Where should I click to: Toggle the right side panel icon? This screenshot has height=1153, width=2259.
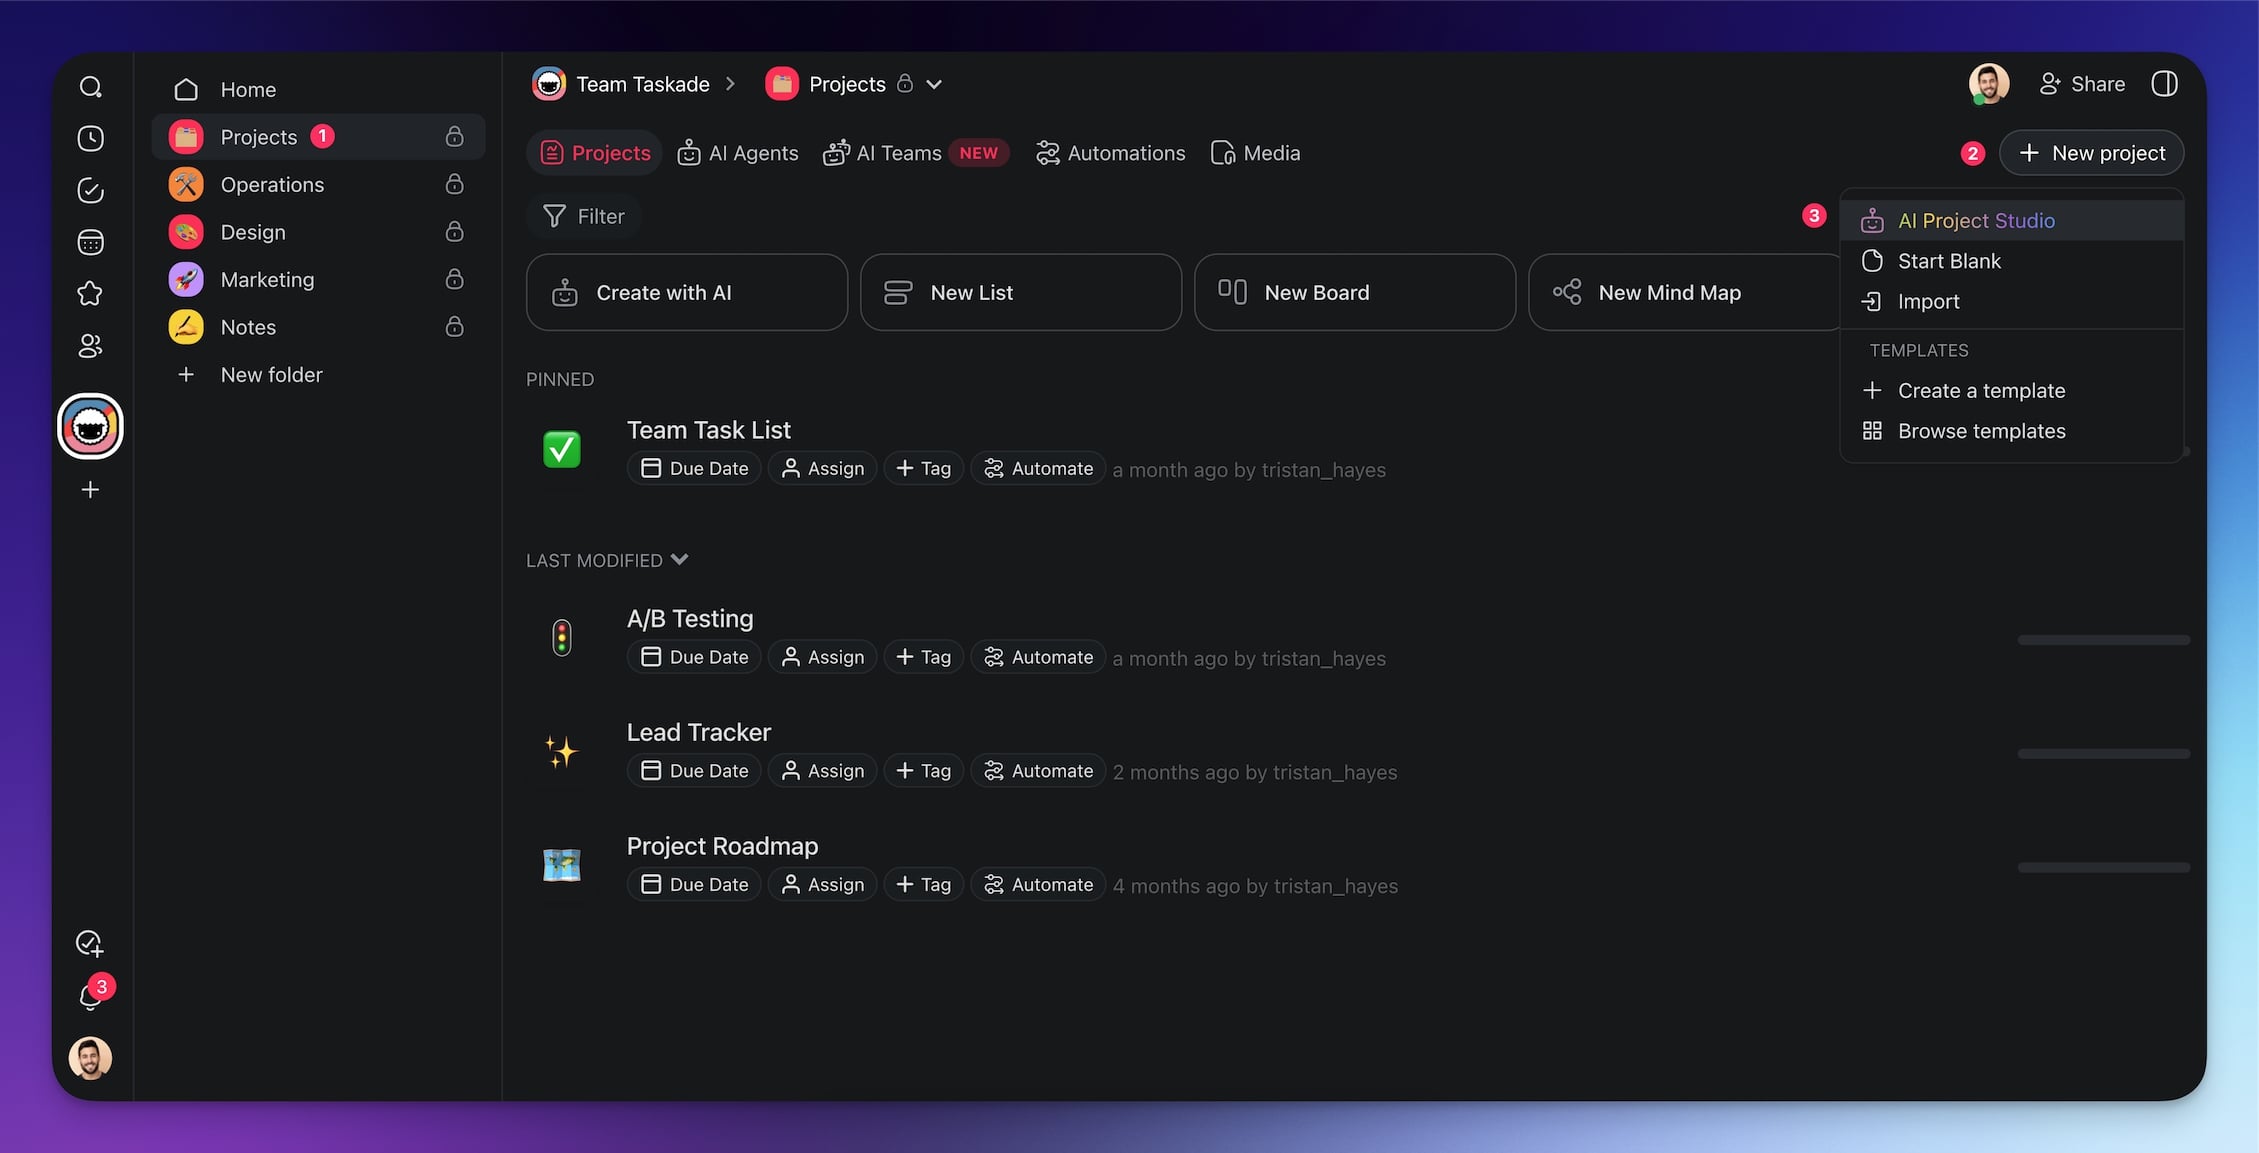click(2164, 84)
